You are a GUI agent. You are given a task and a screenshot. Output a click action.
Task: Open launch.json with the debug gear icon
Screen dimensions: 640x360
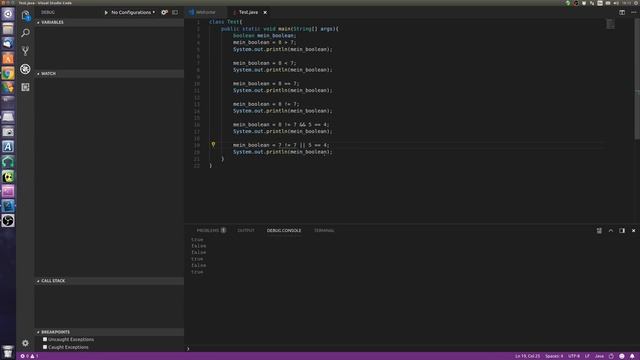164,12
